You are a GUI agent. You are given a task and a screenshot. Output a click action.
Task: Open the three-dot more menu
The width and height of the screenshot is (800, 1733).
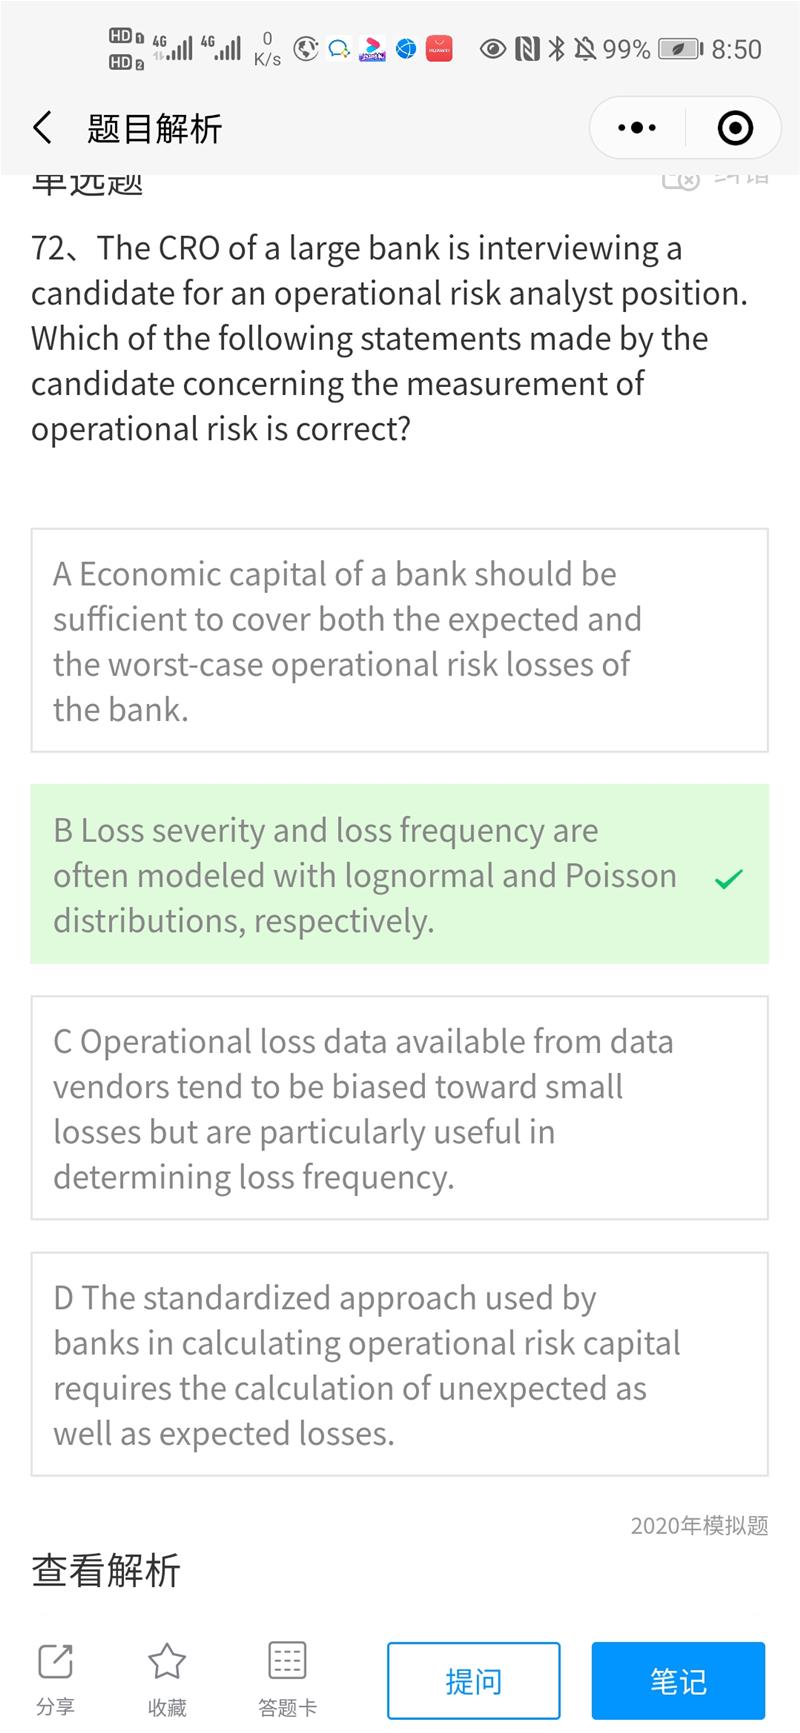[637, 128]
